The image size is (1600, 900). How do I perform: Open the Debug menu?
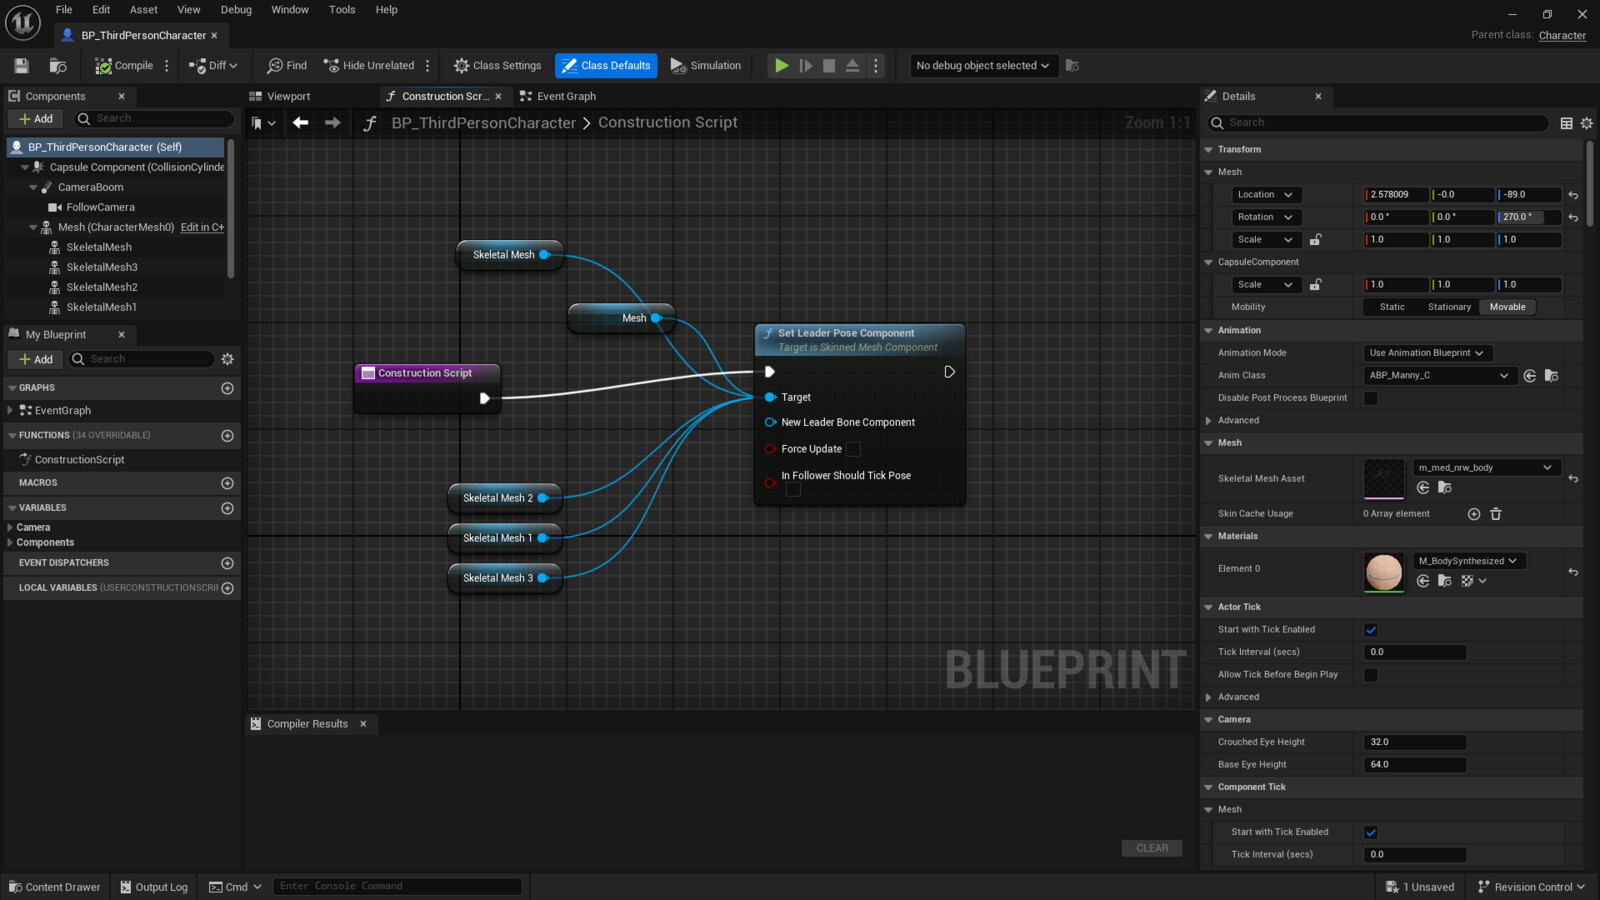pyautogui.click(x=236, y=10)
